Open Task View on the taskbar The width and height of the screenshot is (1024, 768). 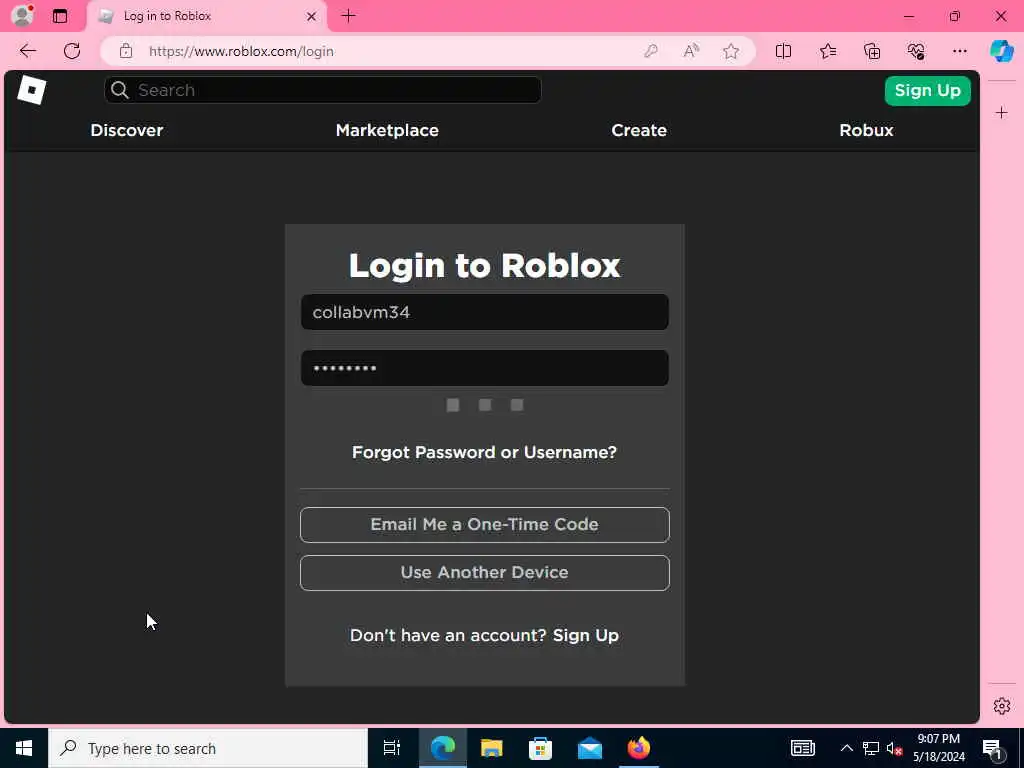click(x=391, y=748)
